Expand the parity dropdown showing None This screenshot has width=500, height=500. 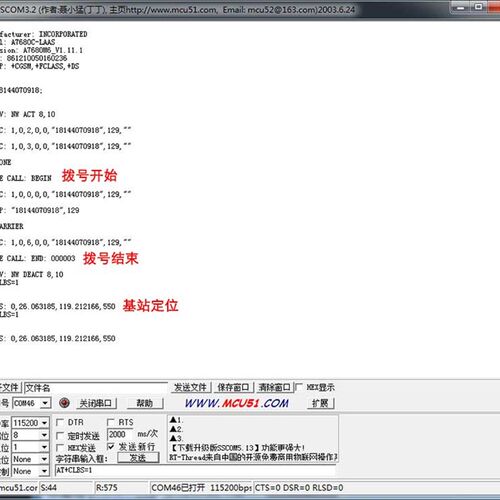30,459
